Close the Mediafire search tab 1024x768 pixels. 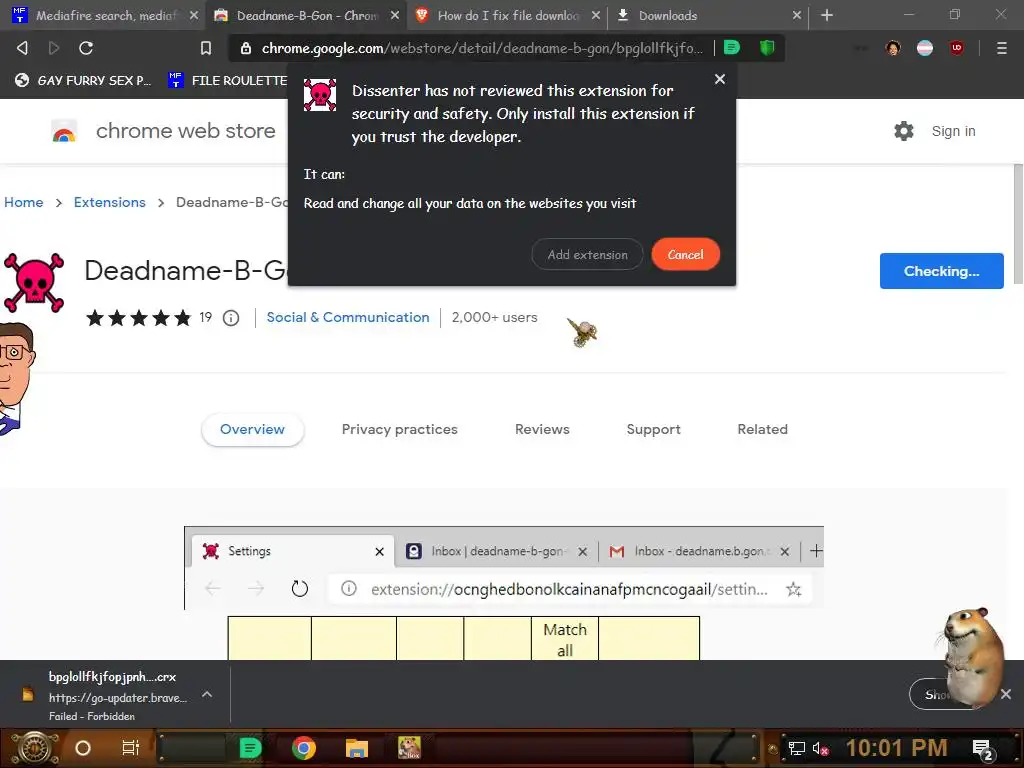194,15
